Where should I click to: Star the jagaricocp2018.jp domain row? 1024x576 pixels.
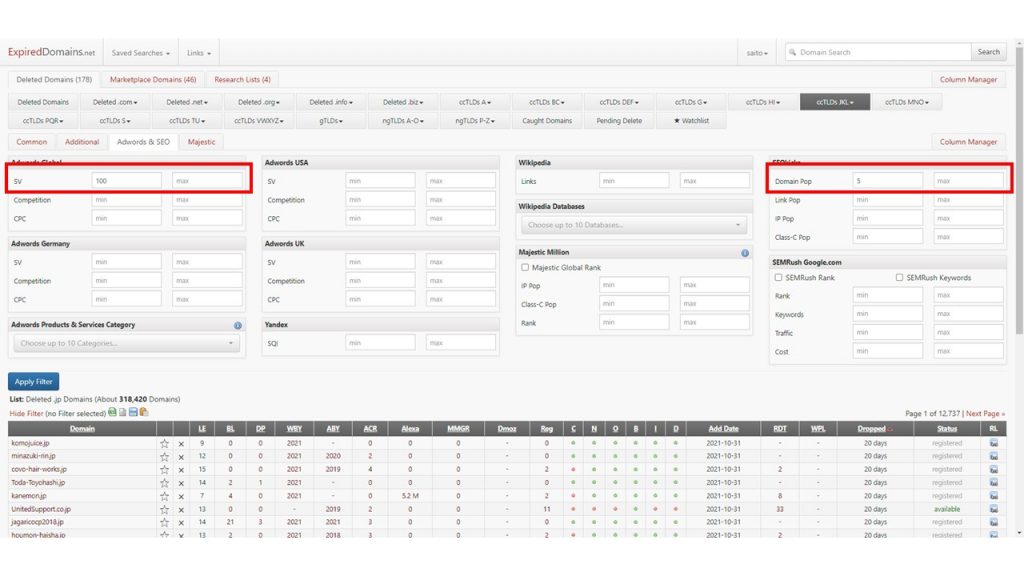165,522
